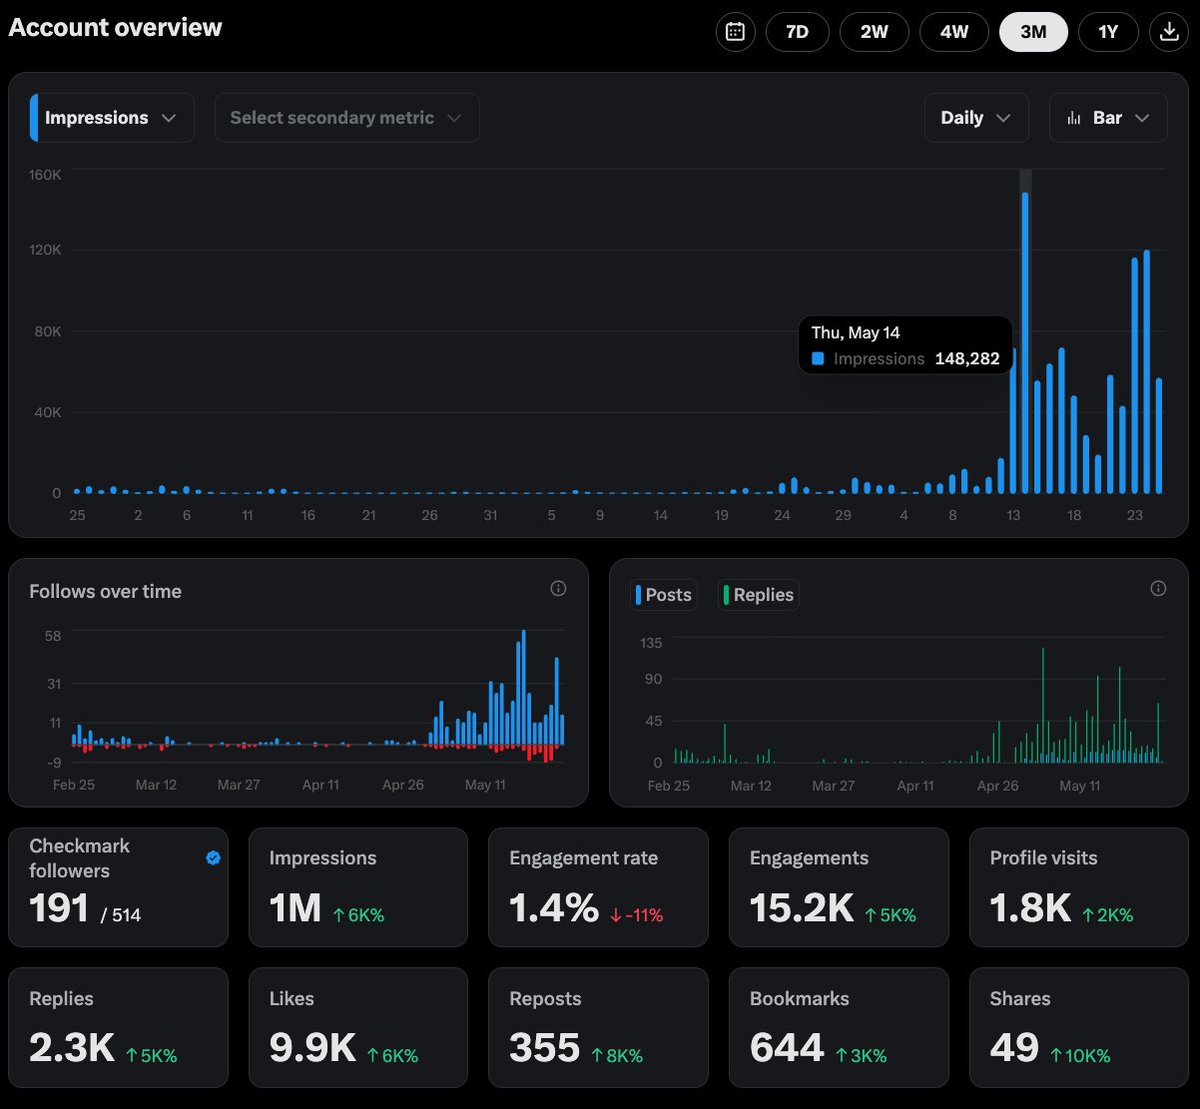Click the Follows over time title

pyautogui.click(x=105, y=592)
